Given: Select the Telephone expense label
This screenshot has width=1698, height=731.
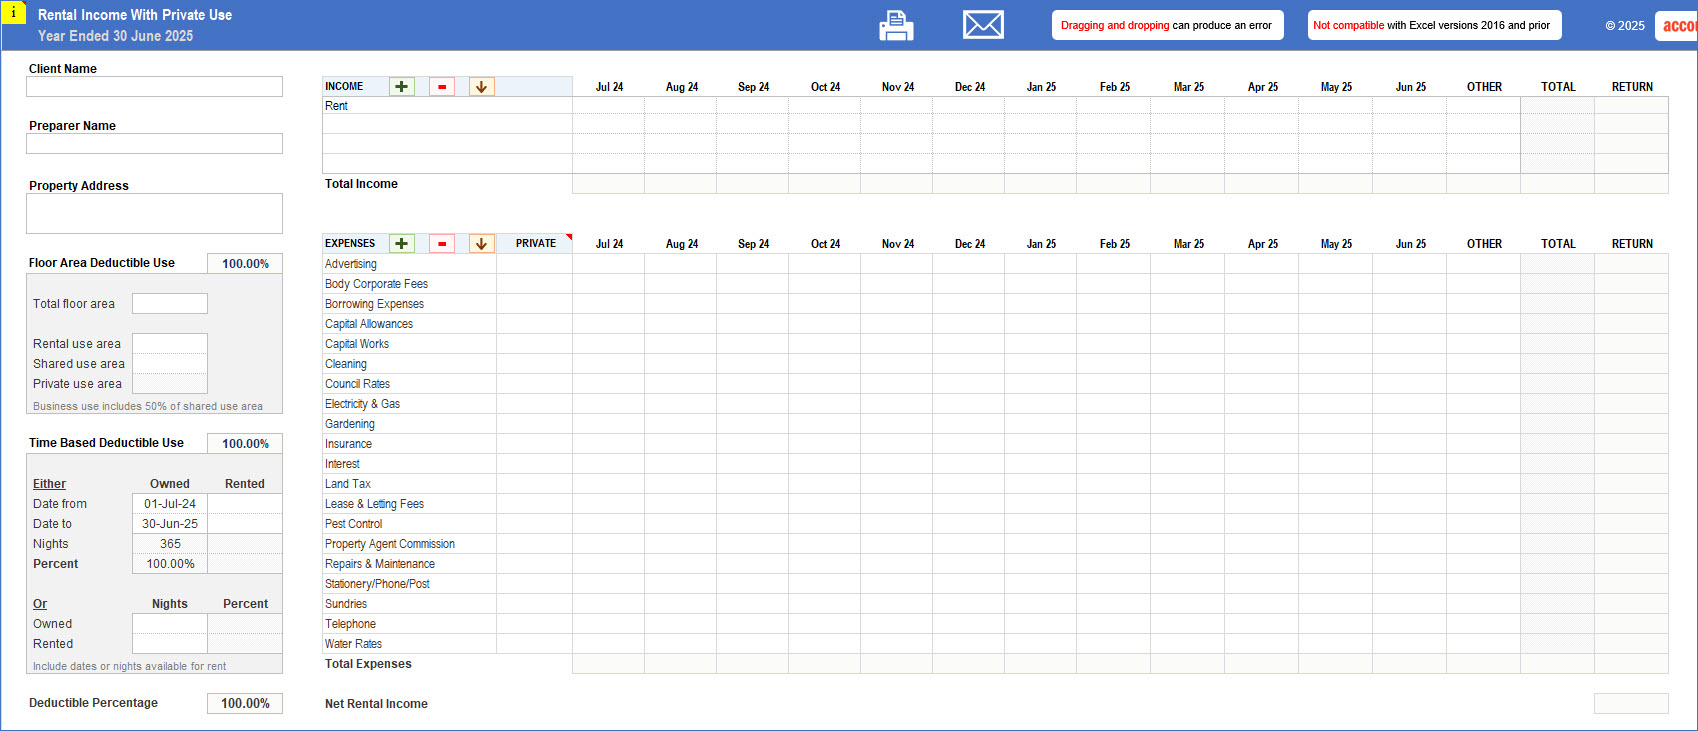Looking at the screenshot, I should (x=350, y=624).
